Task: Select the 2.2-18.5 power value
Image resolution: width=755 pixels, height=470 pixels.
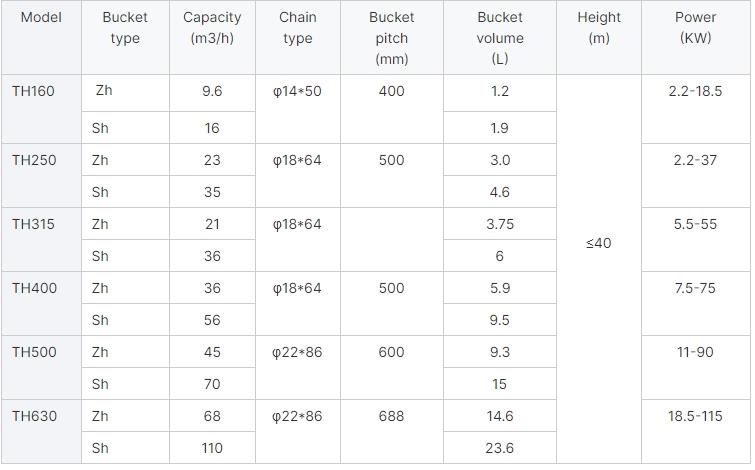Action: pyautogui.click(x=695, y=91)
